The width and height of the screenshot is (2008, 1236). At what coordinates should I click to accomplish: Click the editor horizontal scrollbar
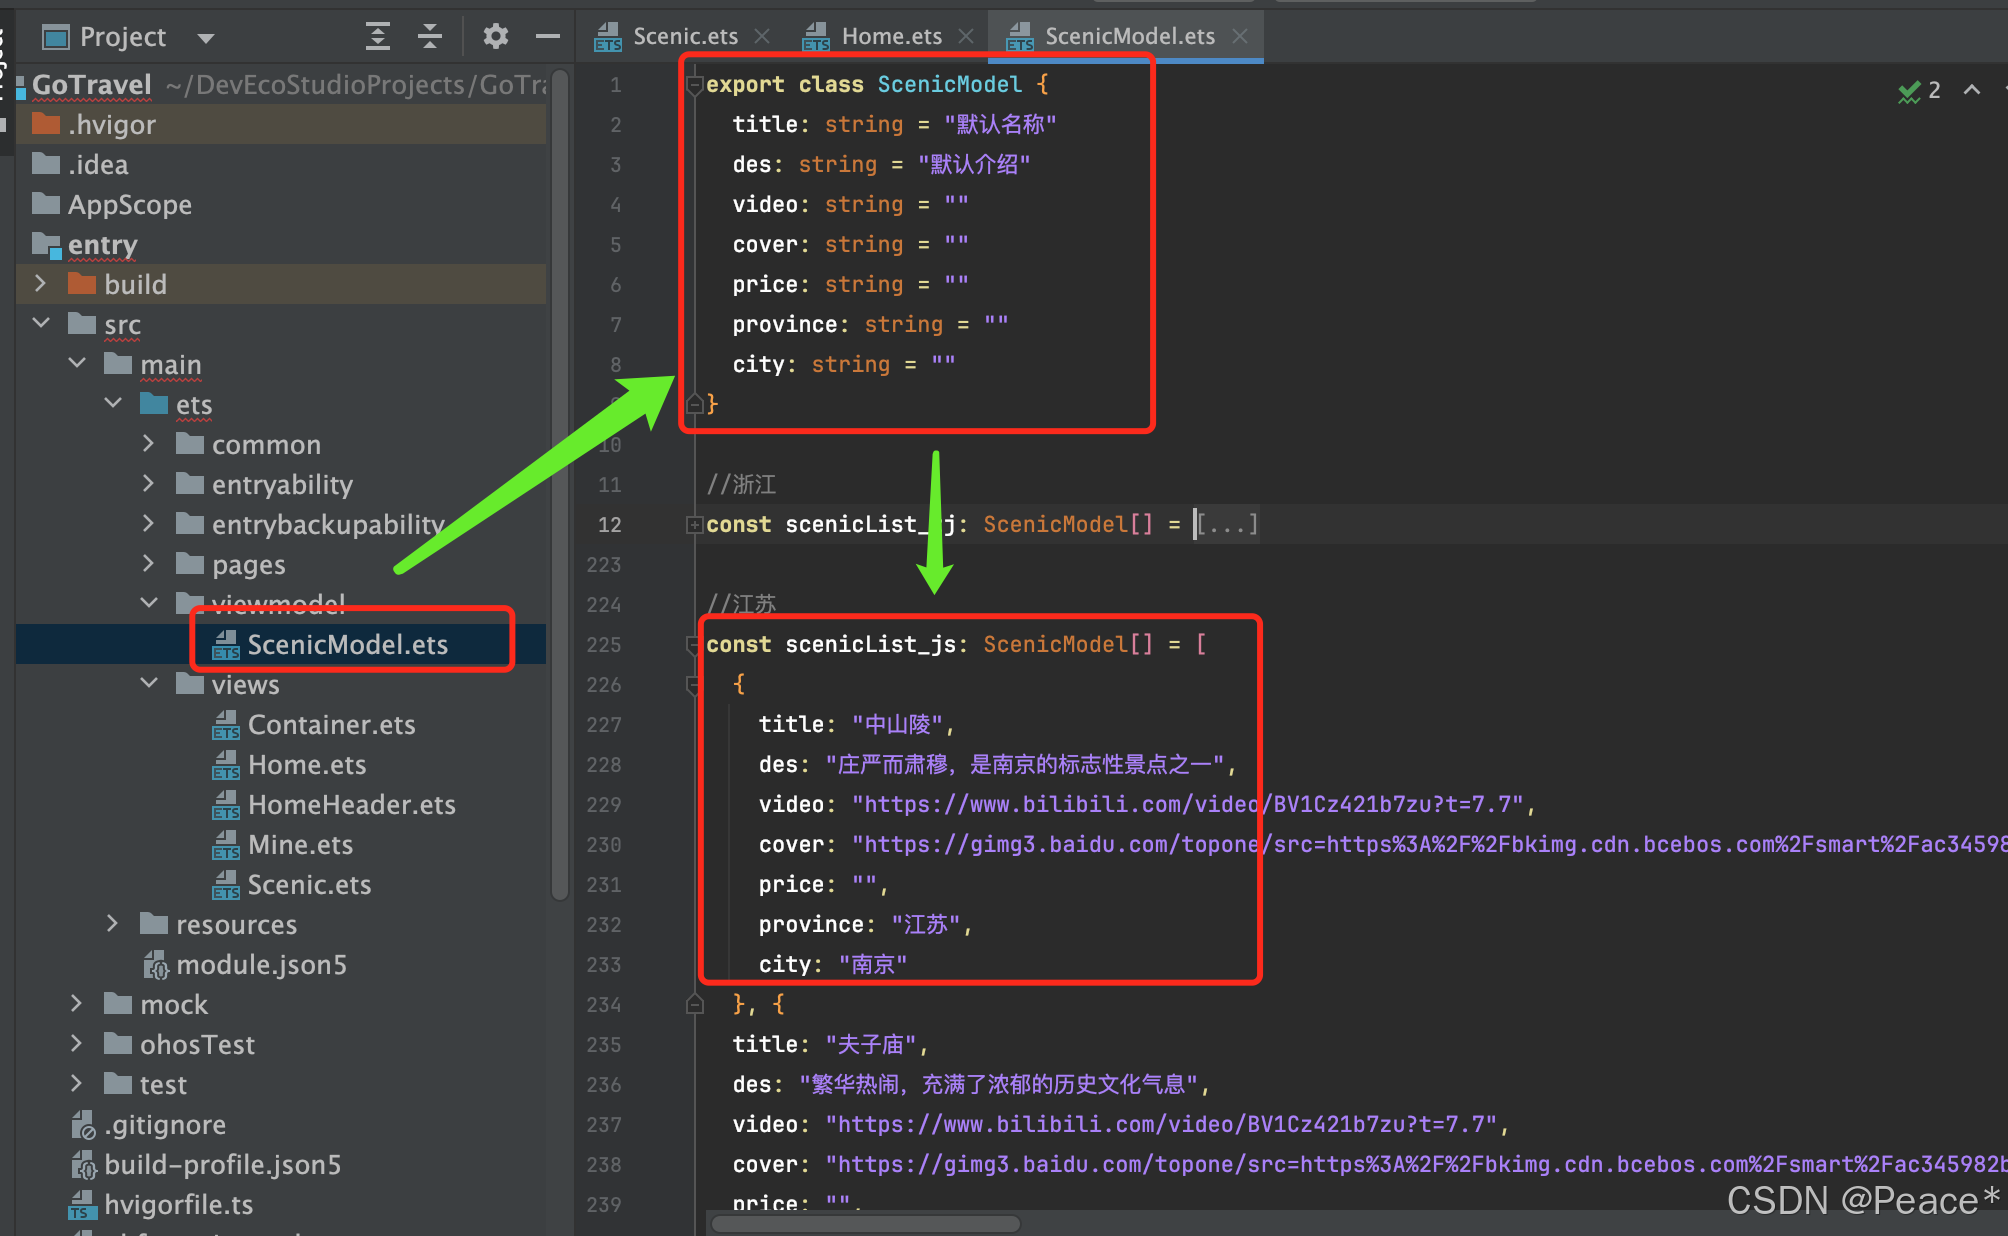tap(866, 1224)
